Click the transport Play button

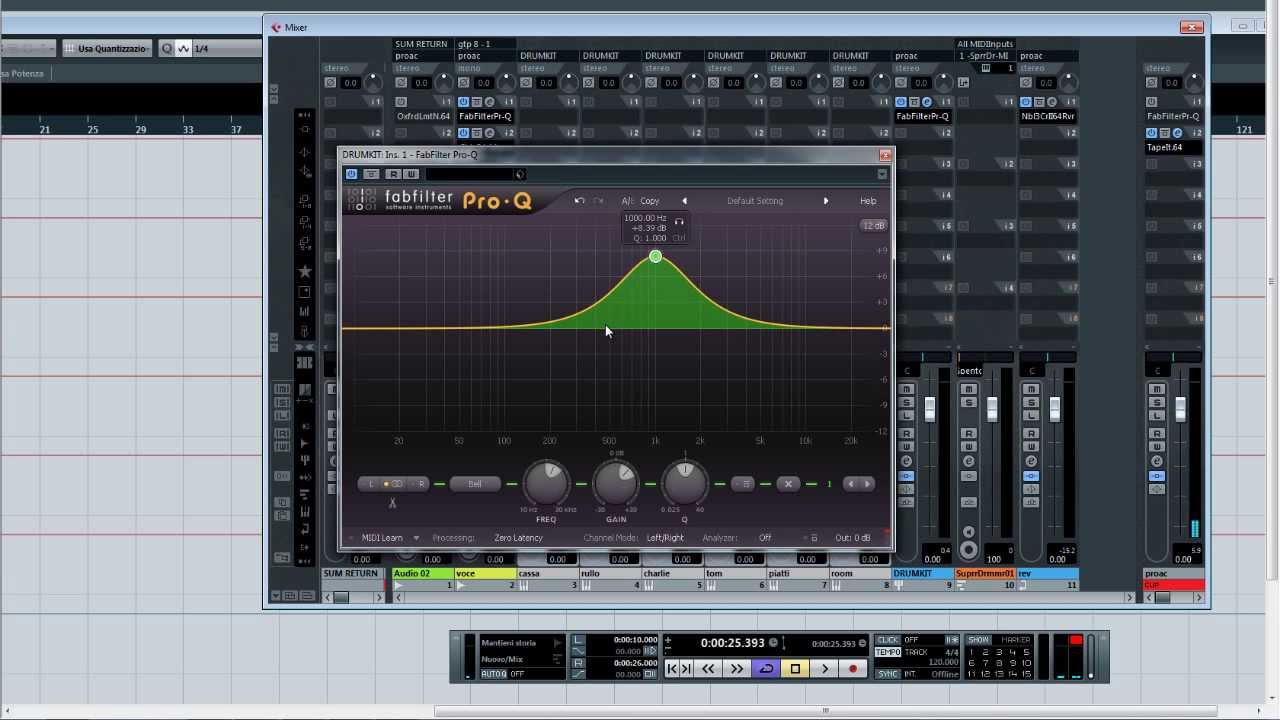pyautogui.click(x=824, y=669)
